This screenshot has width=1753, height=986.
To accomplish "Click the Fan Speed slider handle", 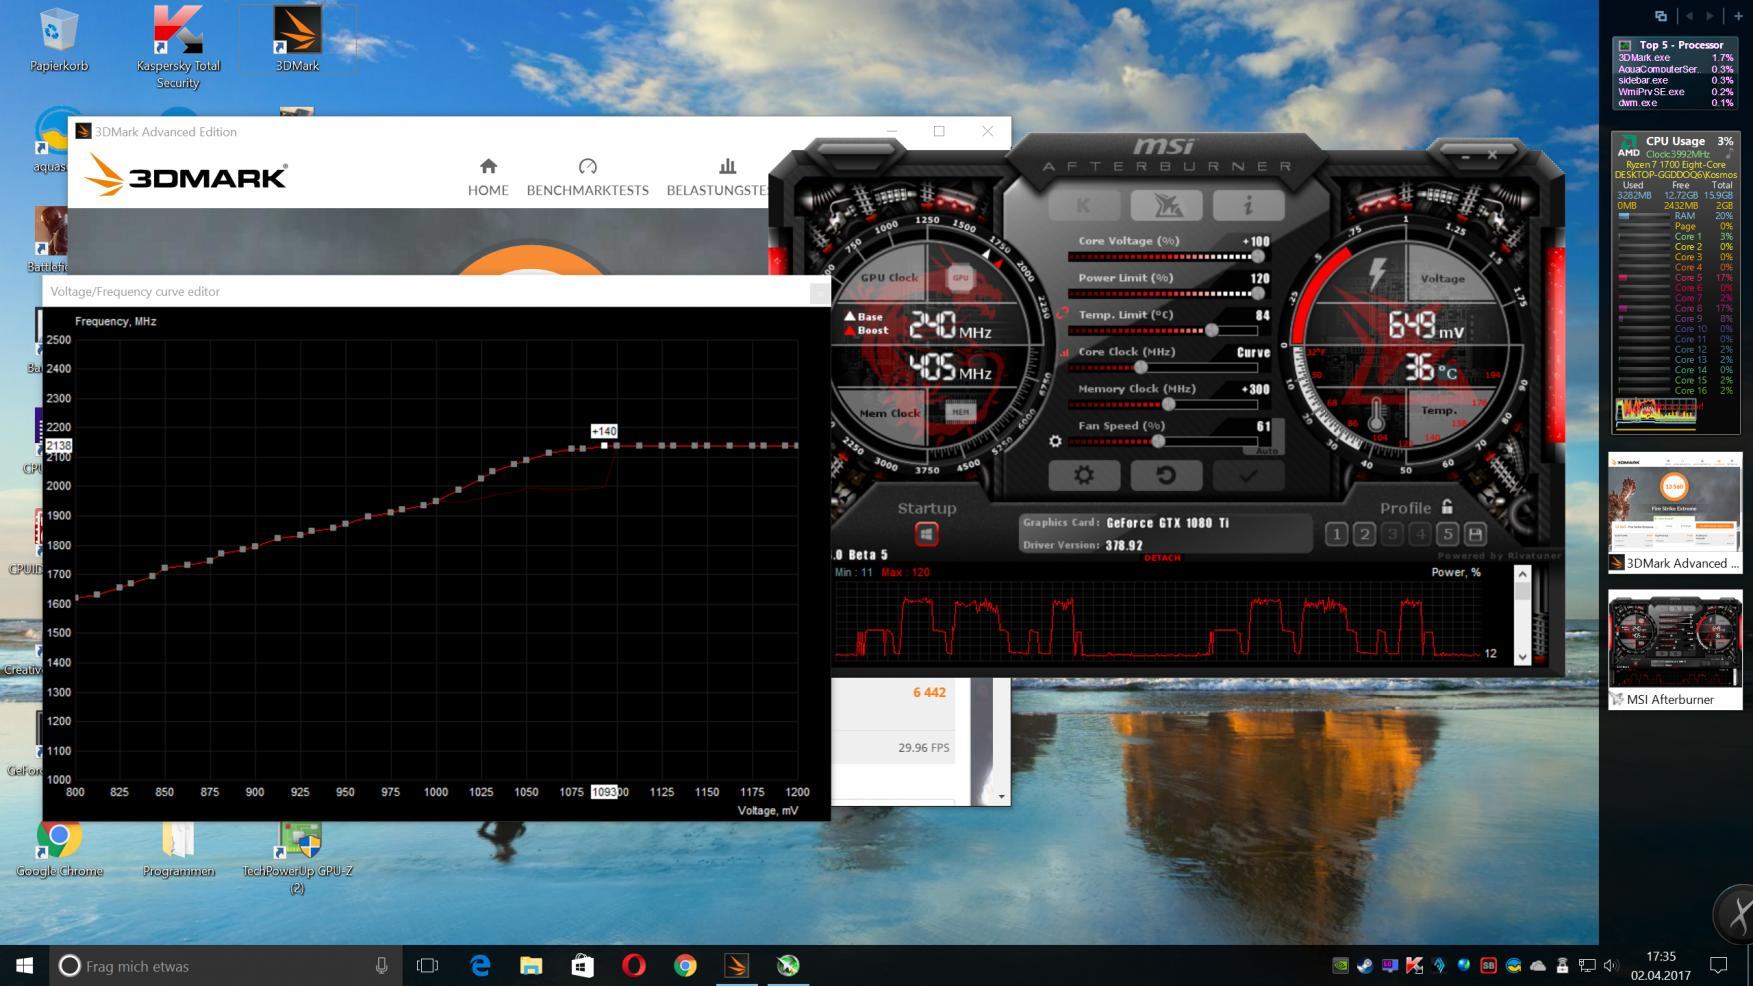I will click(1158, 441).
